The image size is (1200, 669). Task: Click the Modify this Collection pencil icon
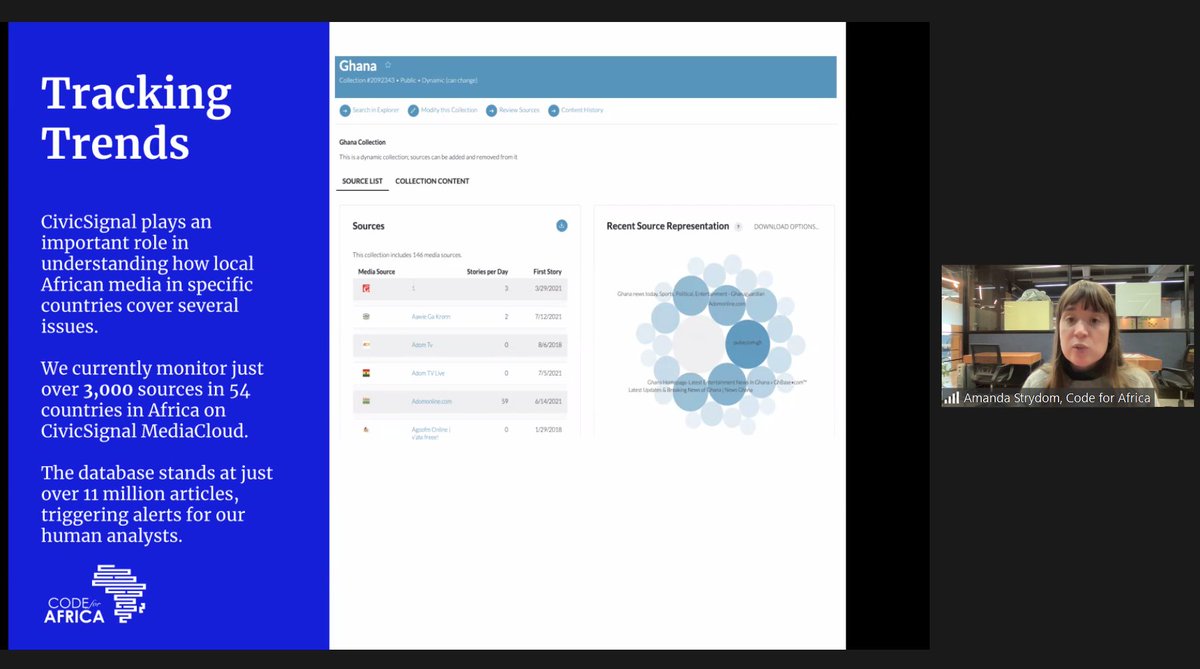412,110
